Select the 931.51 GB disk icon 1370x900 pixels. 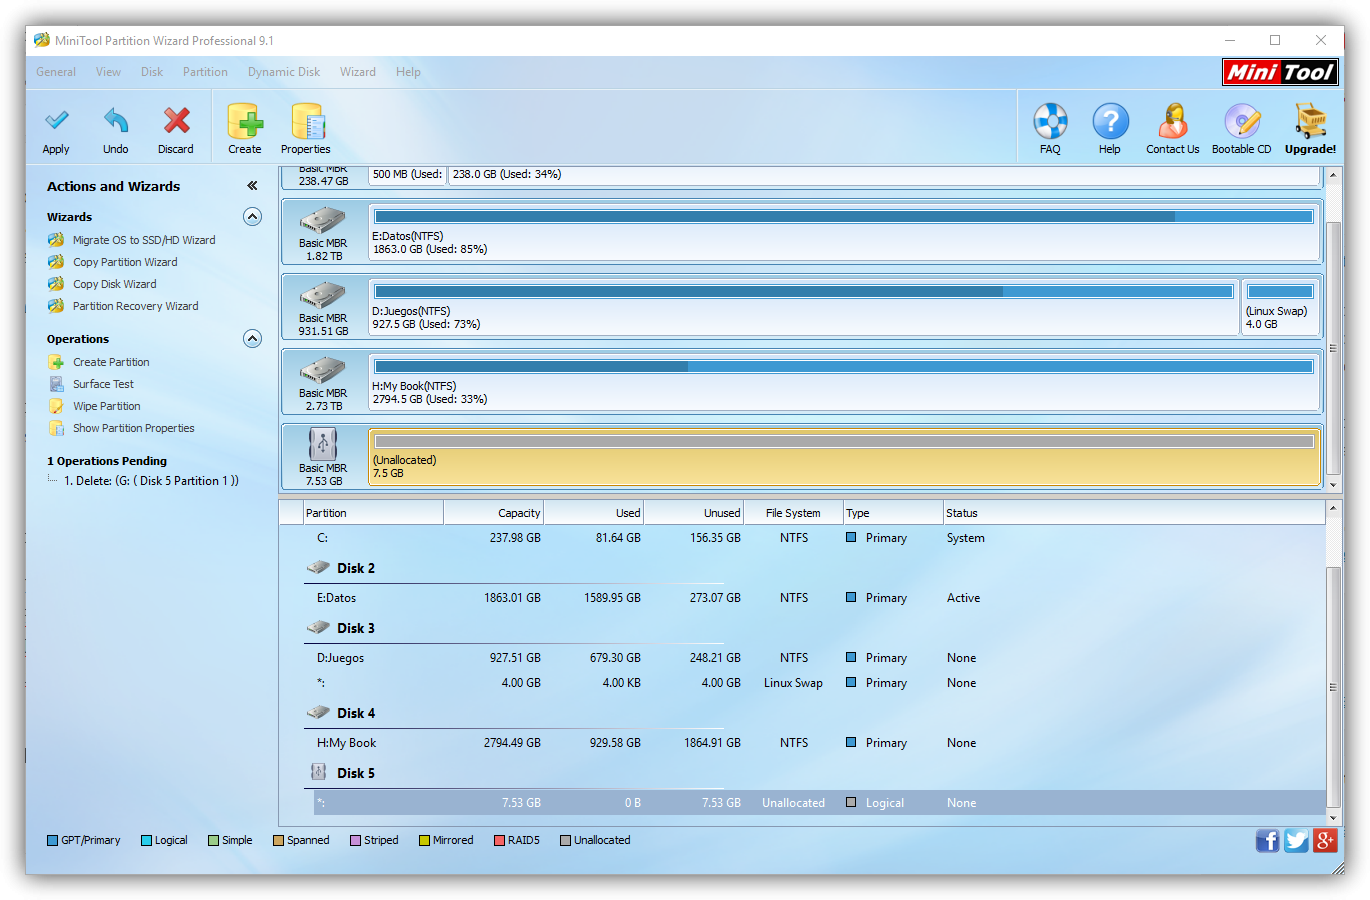323,295
